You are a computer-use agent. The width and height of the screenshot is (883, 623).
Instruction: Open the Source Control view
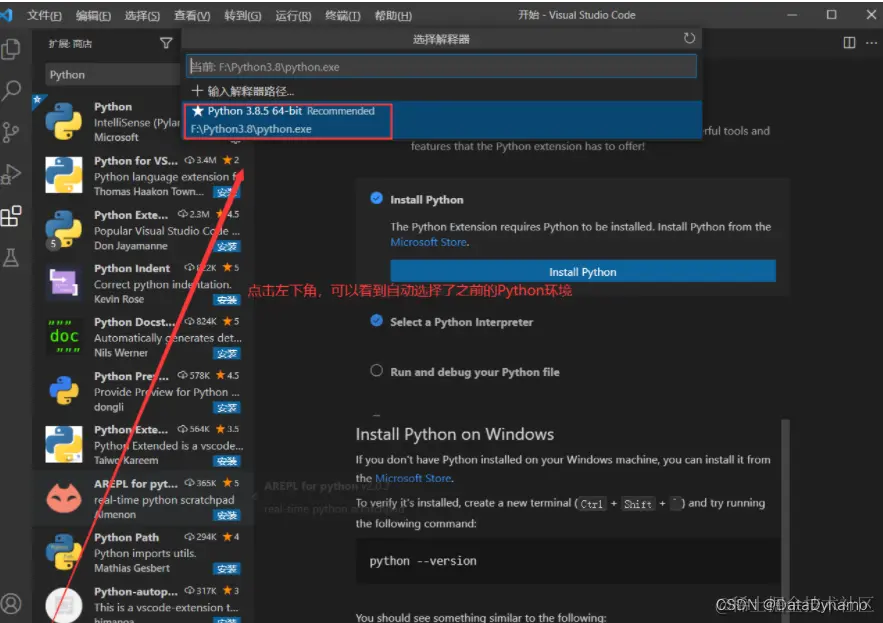coord(11,132)
